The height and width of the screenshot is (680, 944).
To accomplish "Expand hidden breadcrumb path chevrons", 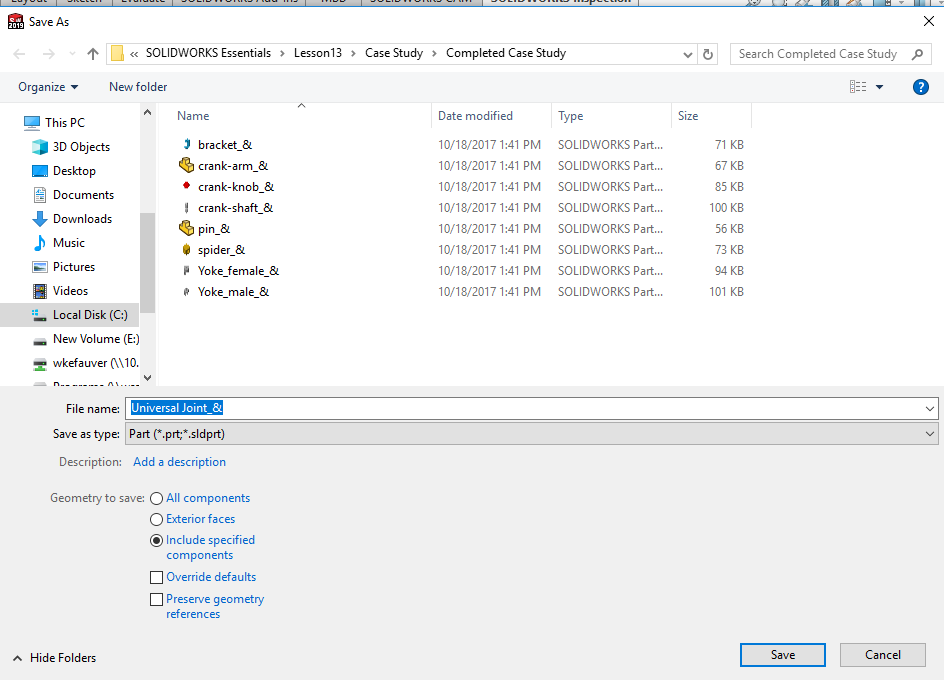I will pyautogui.click(x=134, y=54).
